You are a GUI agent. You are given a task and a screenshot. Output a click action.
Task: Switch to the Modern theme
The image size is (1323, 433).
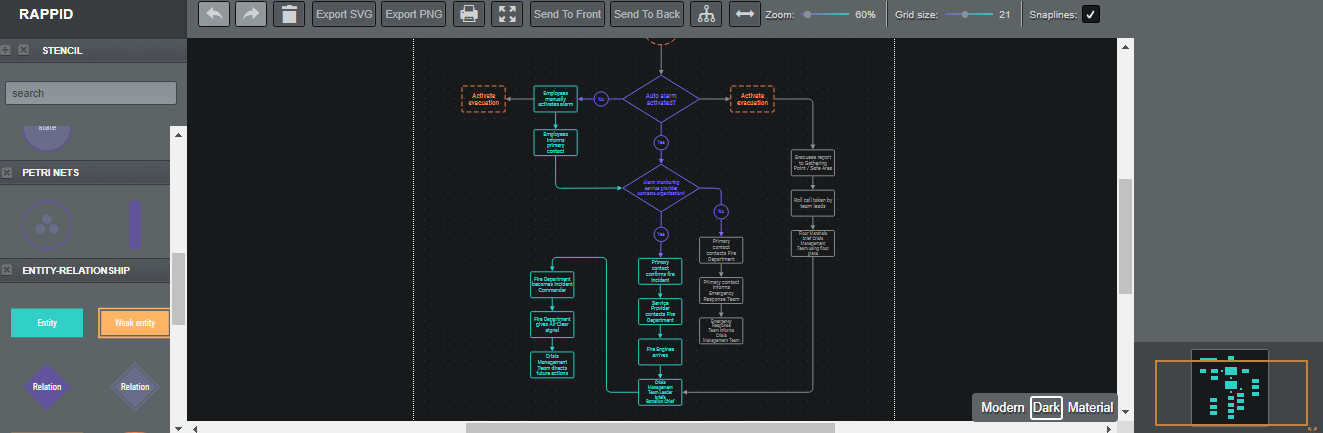coord(1002,407)
